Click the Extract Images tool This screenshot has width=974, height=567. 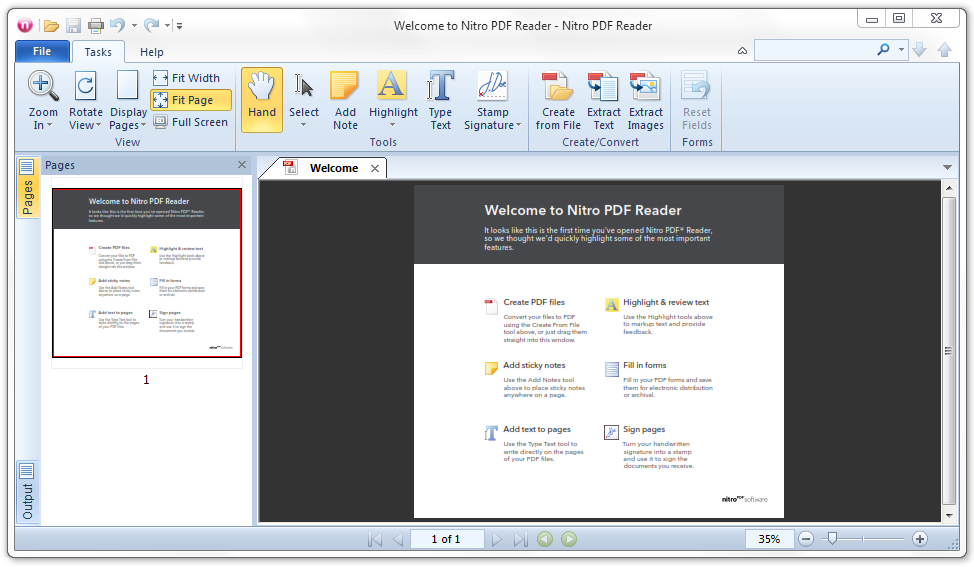[x=645, y=101]
